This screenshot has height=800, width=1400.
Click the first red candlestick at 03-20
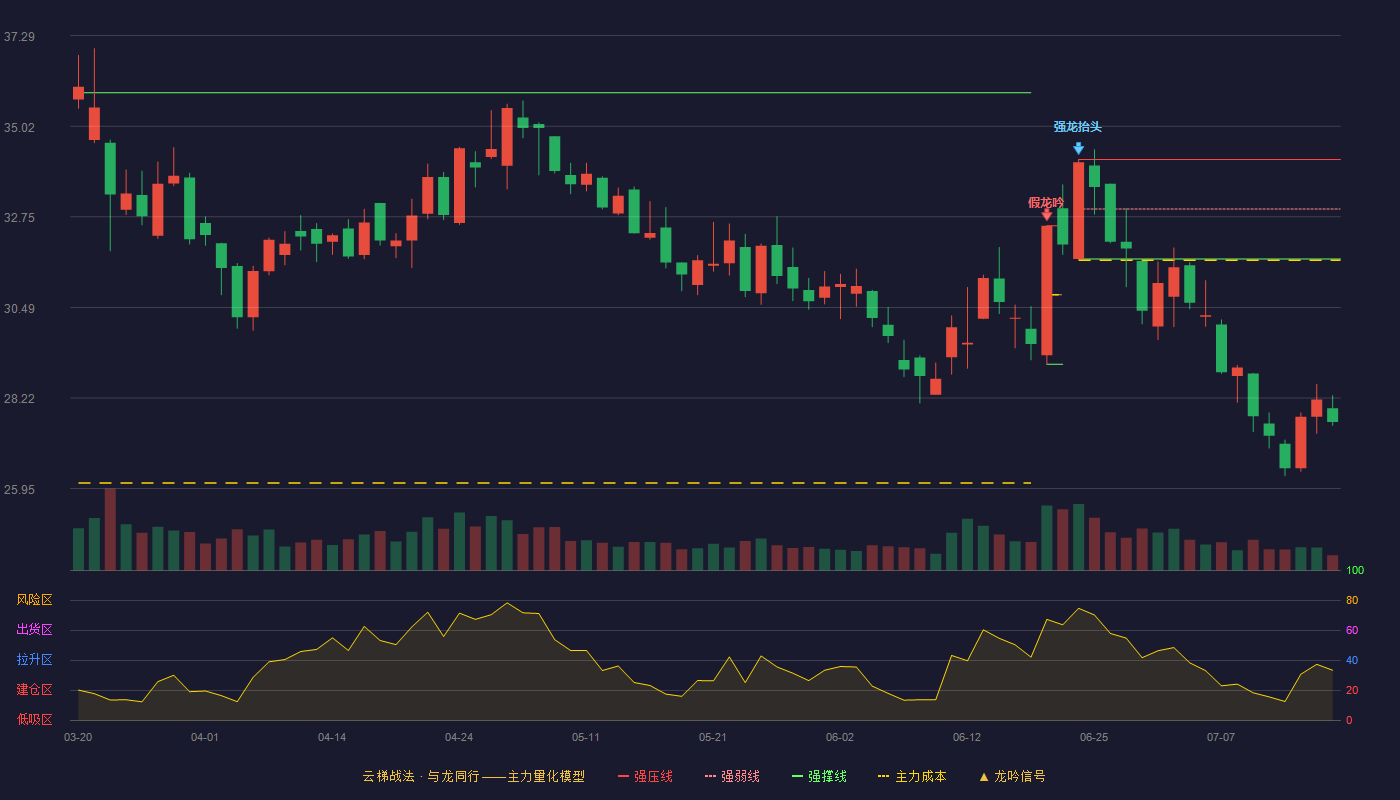[78, 92]
